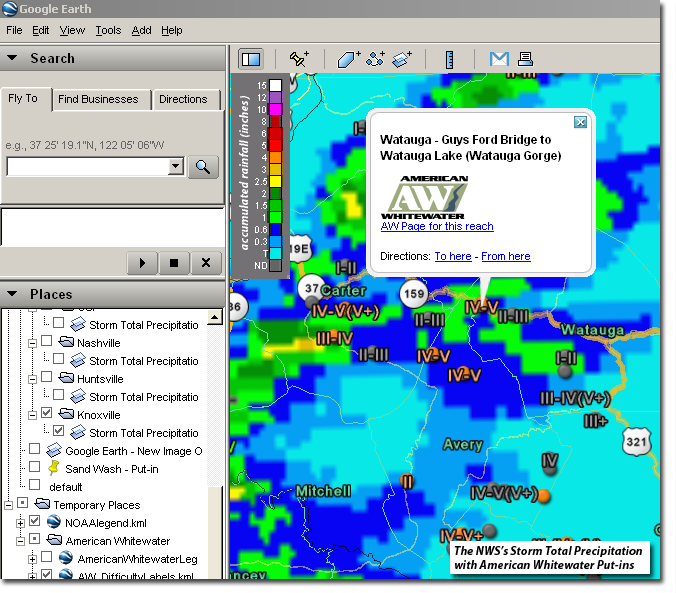This screenshot has height=593, width=676.
Task: Open the search input dropdown arrow
Action: point(175,166)
